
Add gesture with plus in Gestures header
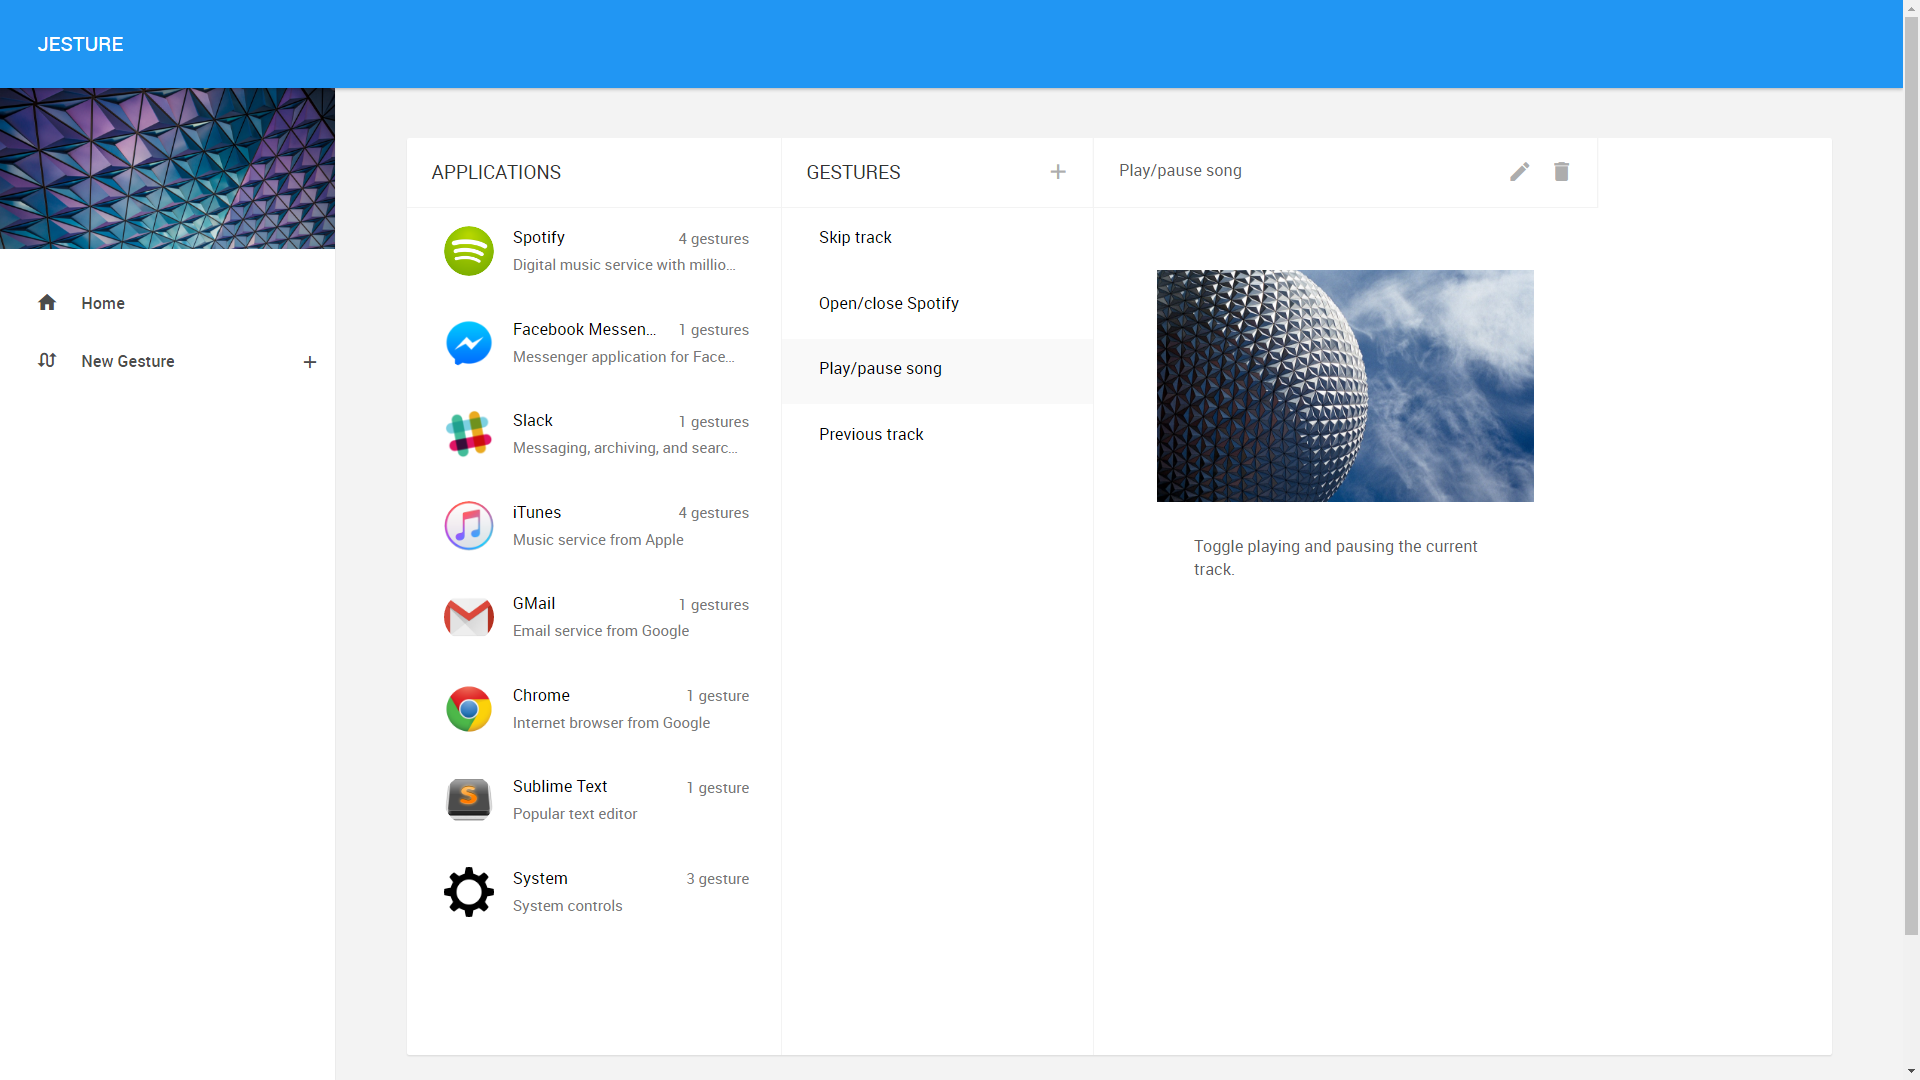pos(1058,172)
